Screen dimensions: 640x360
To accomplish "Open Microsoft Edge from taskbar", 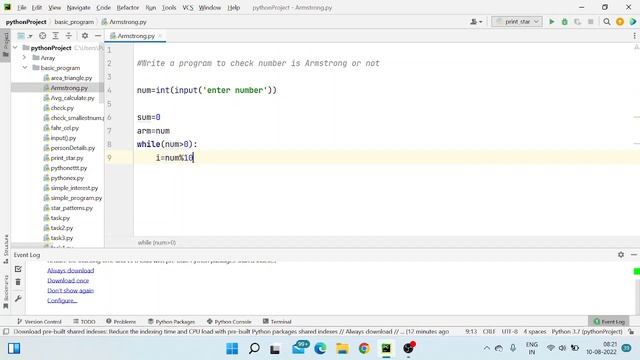I will point(320,349).
